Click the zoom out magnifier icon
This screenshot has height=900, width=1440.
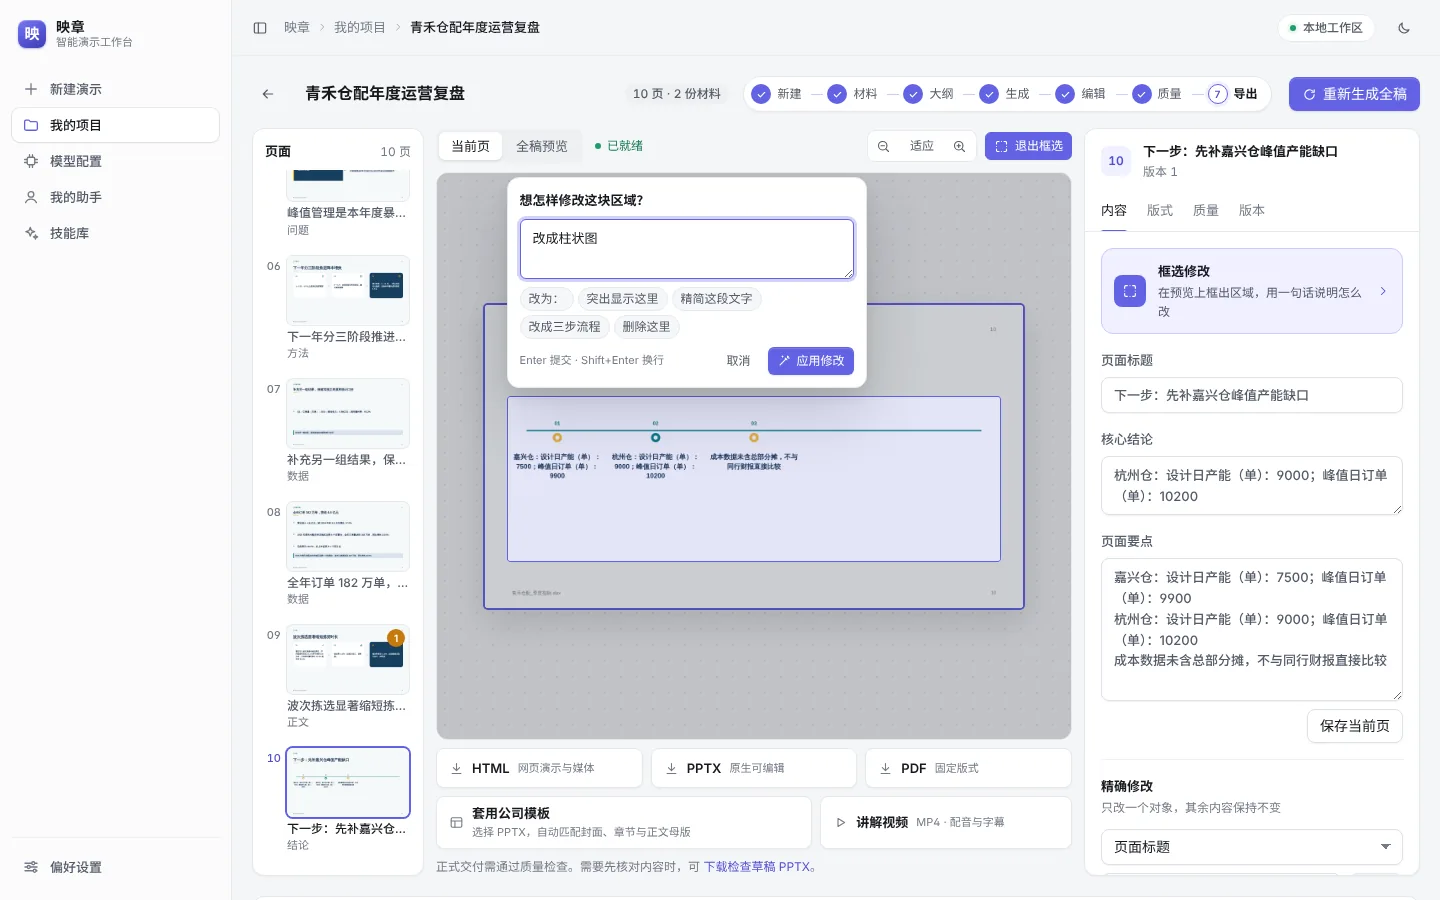click(884, 147)
